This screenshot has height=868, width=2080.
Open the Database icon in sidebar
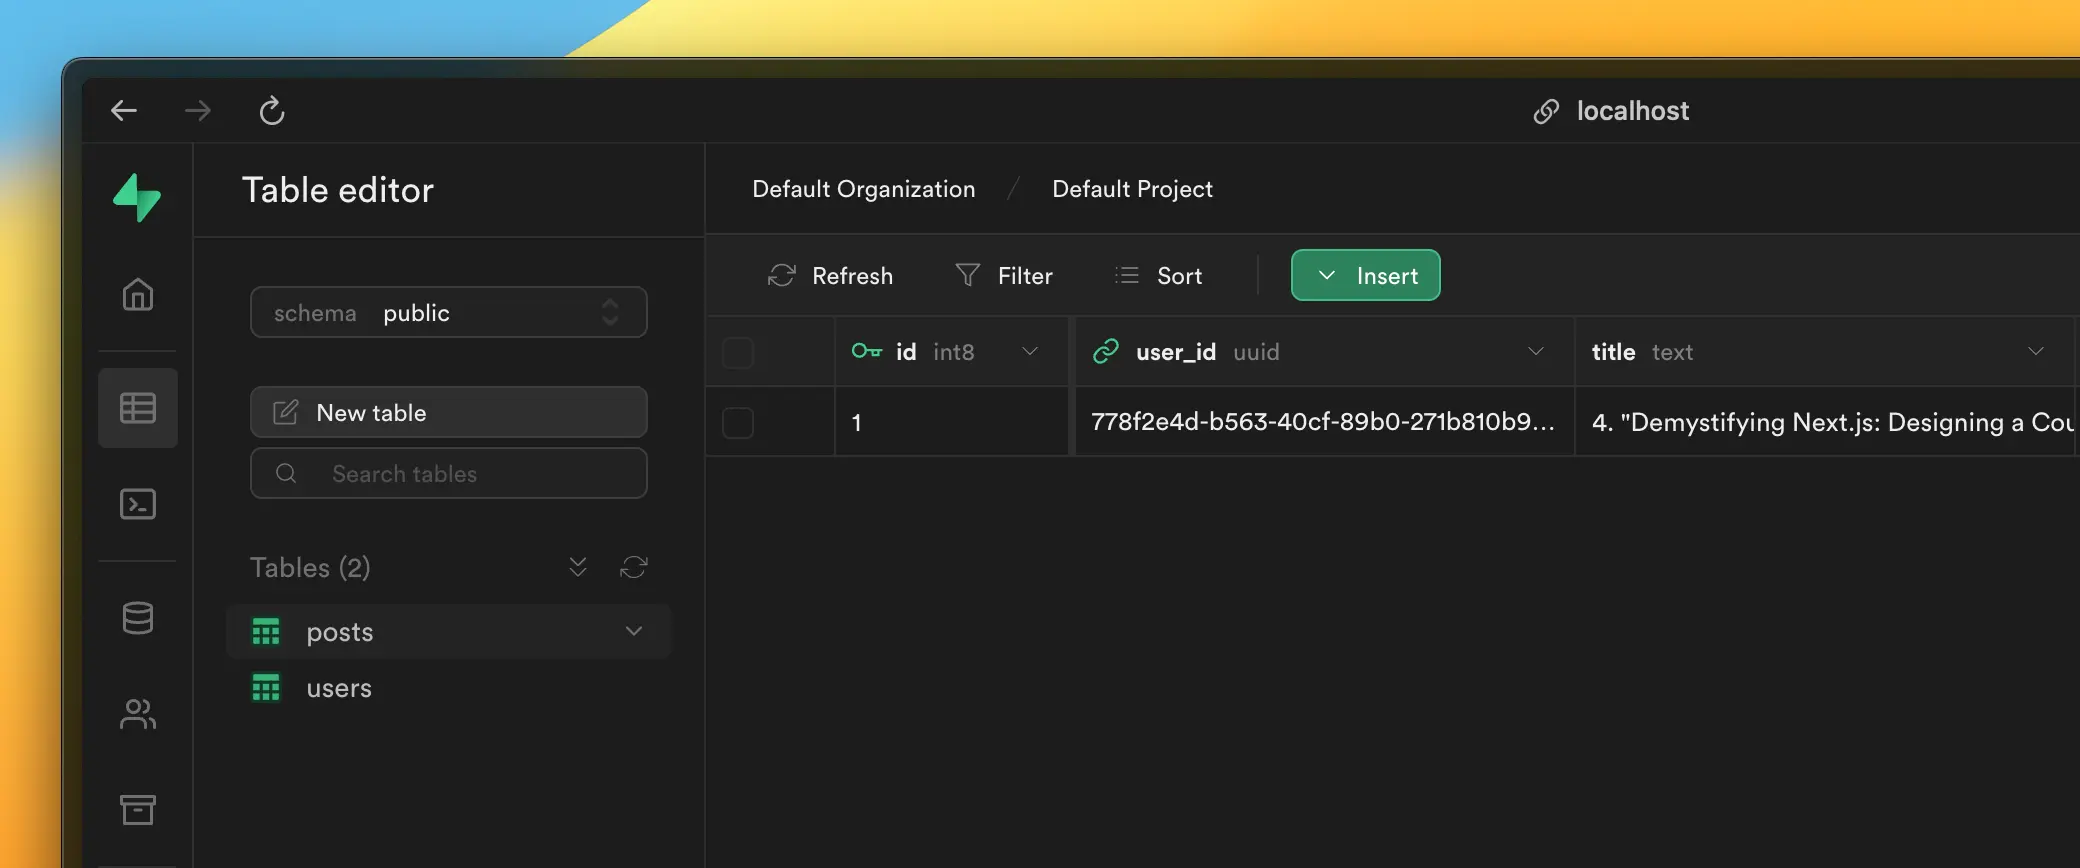click(138, 618)
